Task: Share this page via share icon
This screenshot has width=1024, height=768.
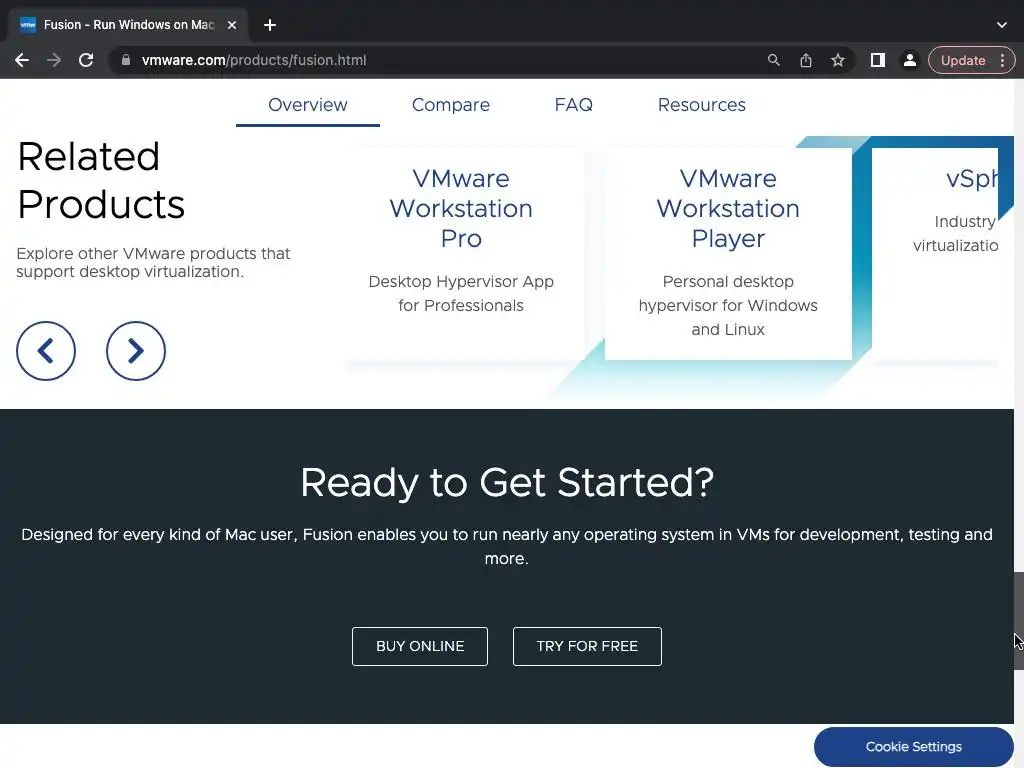Action: [806, 60]
